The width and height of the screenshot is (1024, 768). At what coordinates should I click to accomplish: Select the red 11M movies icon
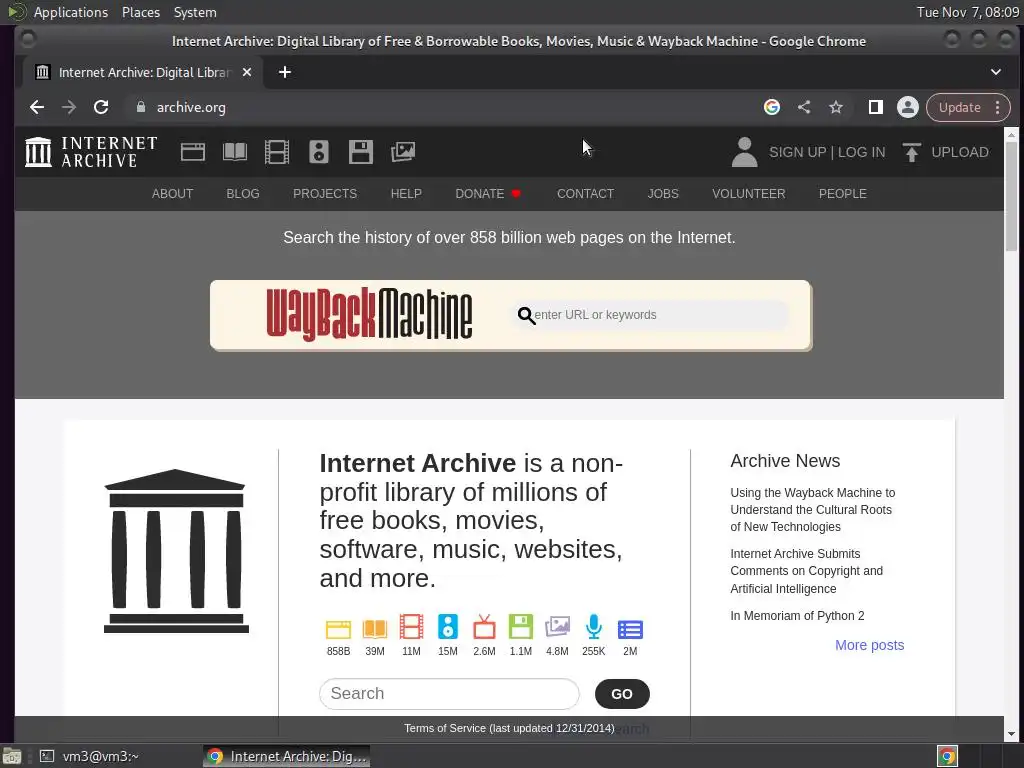coord(411,627)
